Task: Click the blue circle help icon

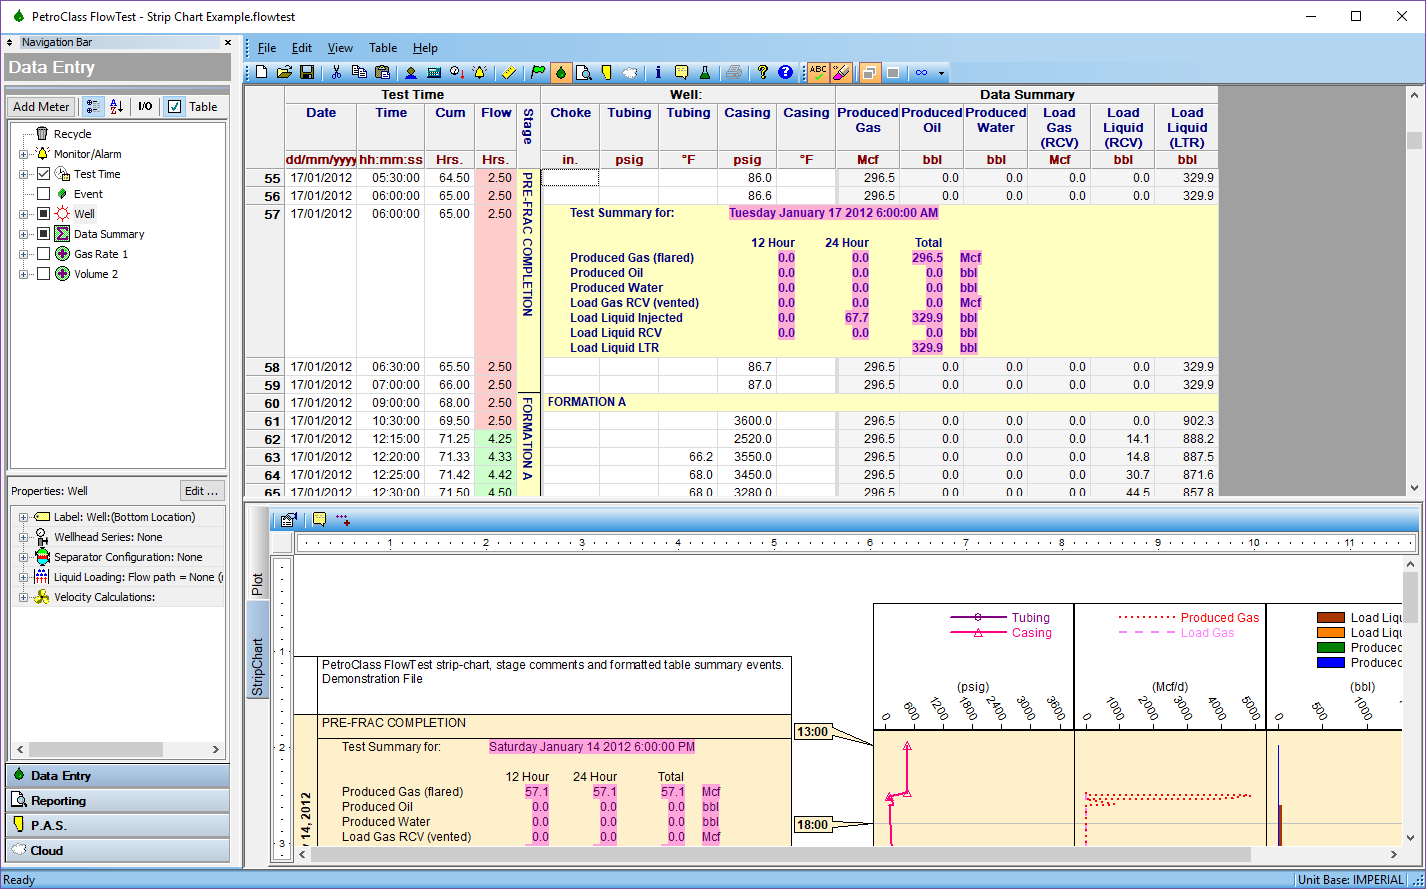Action: tap(785, 72)
